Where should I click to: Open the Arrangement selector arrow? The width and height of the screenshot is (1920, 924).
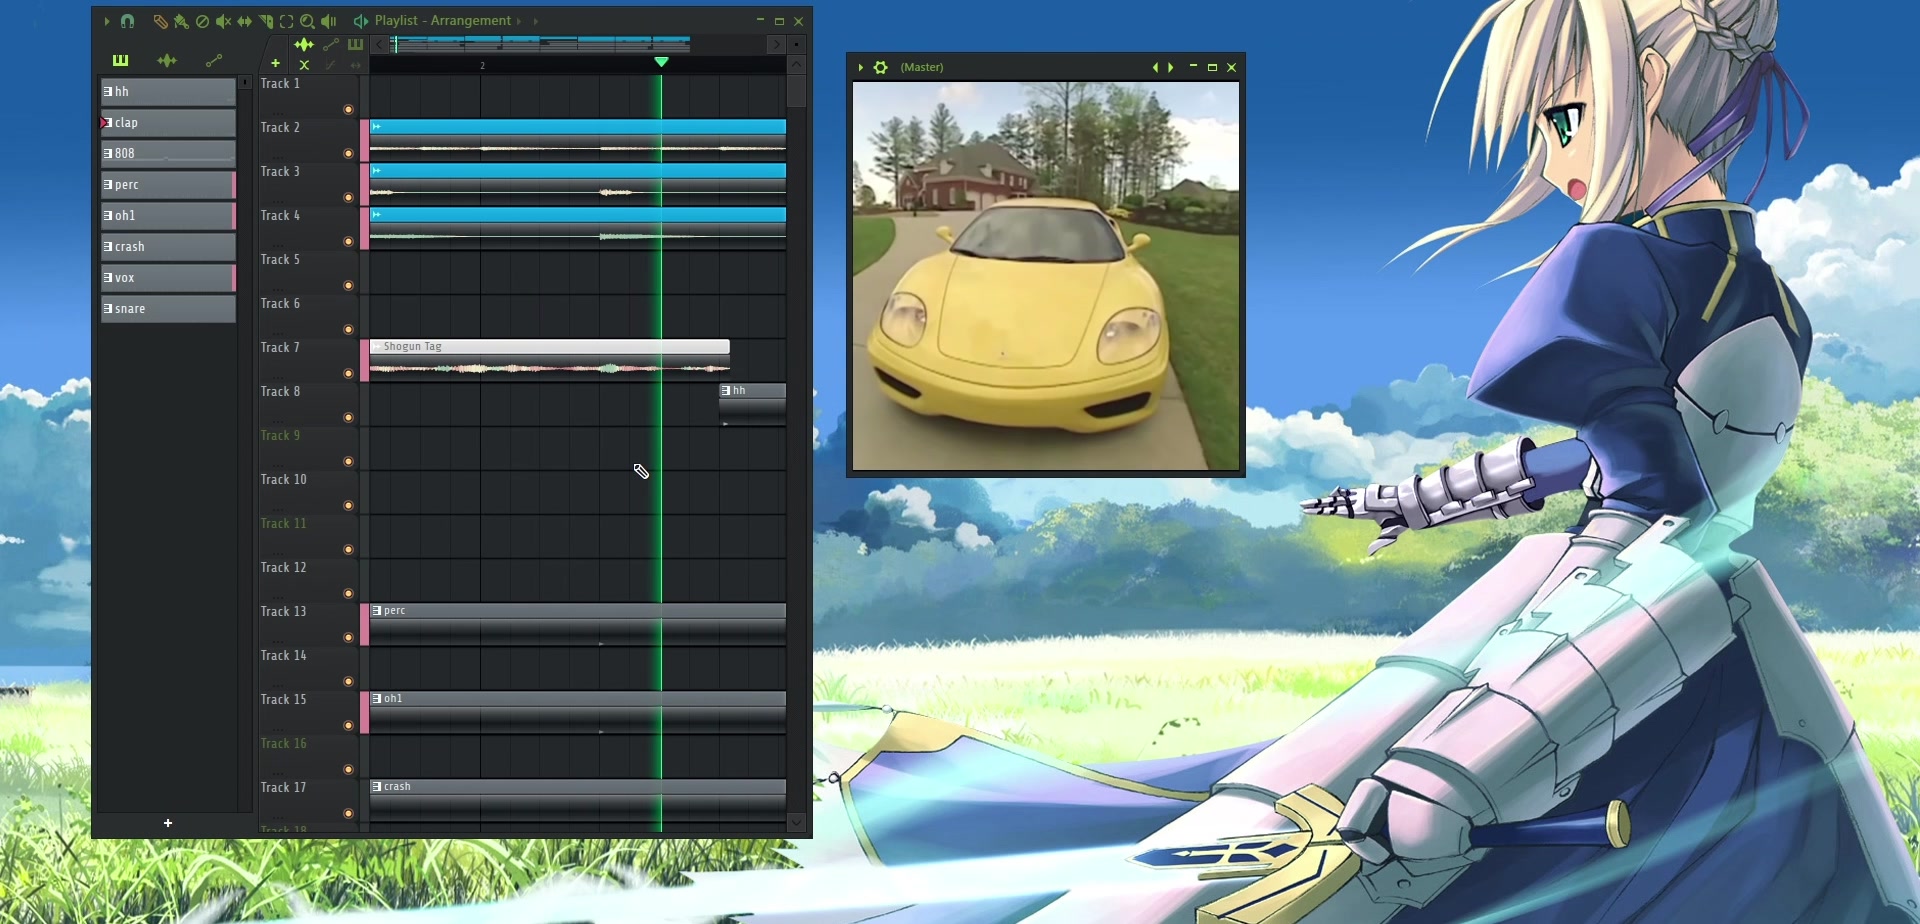519,21
